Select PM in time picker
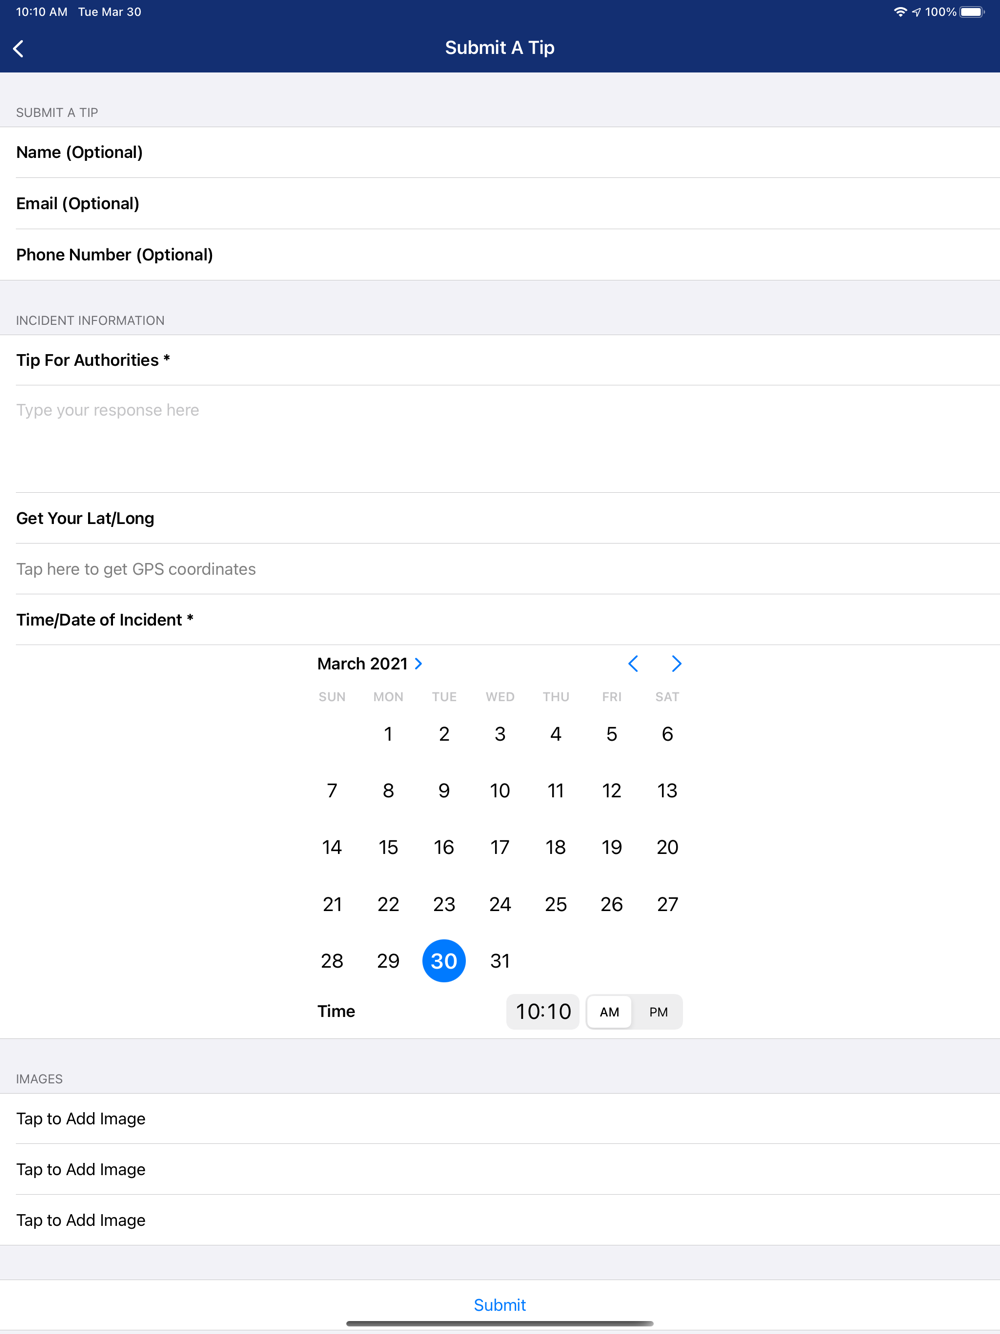This screenshot has width=1000, height=1334. pyautogui.click(x=658, y=1012)
